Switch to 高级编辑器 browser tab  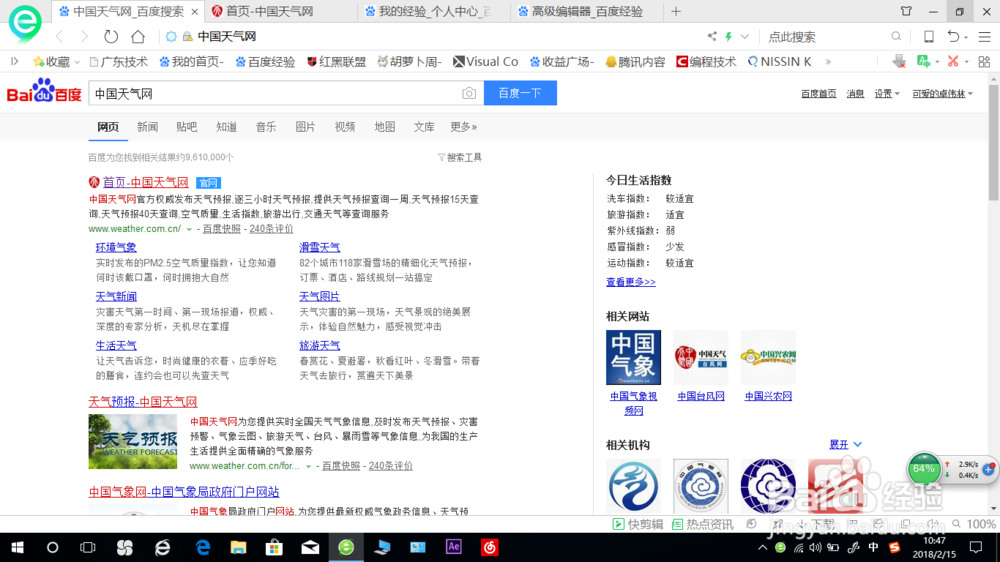(x=587, y=11)
